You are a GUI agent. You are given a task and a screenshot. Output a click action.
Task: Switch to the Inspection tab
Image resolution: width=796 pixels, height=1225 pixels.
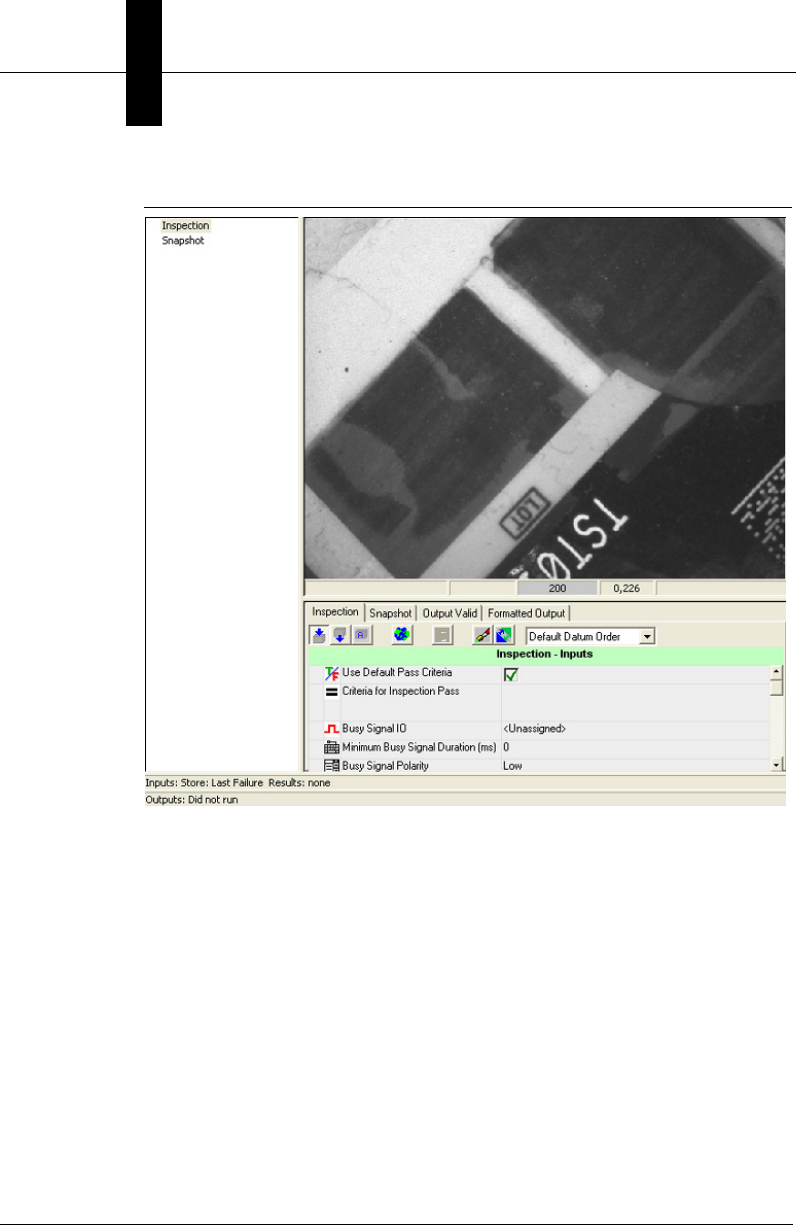335,611
